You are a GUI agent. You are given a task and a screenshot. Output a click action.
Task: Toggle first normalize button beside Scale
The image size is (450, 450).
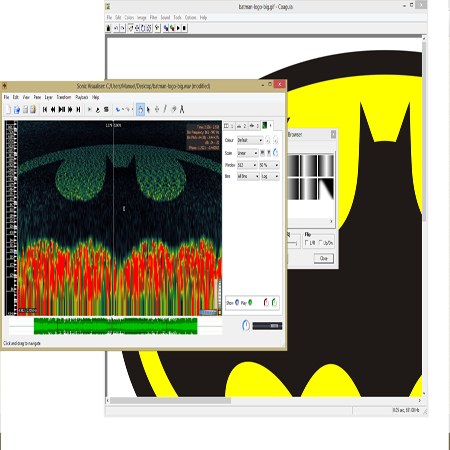[262, 153]
